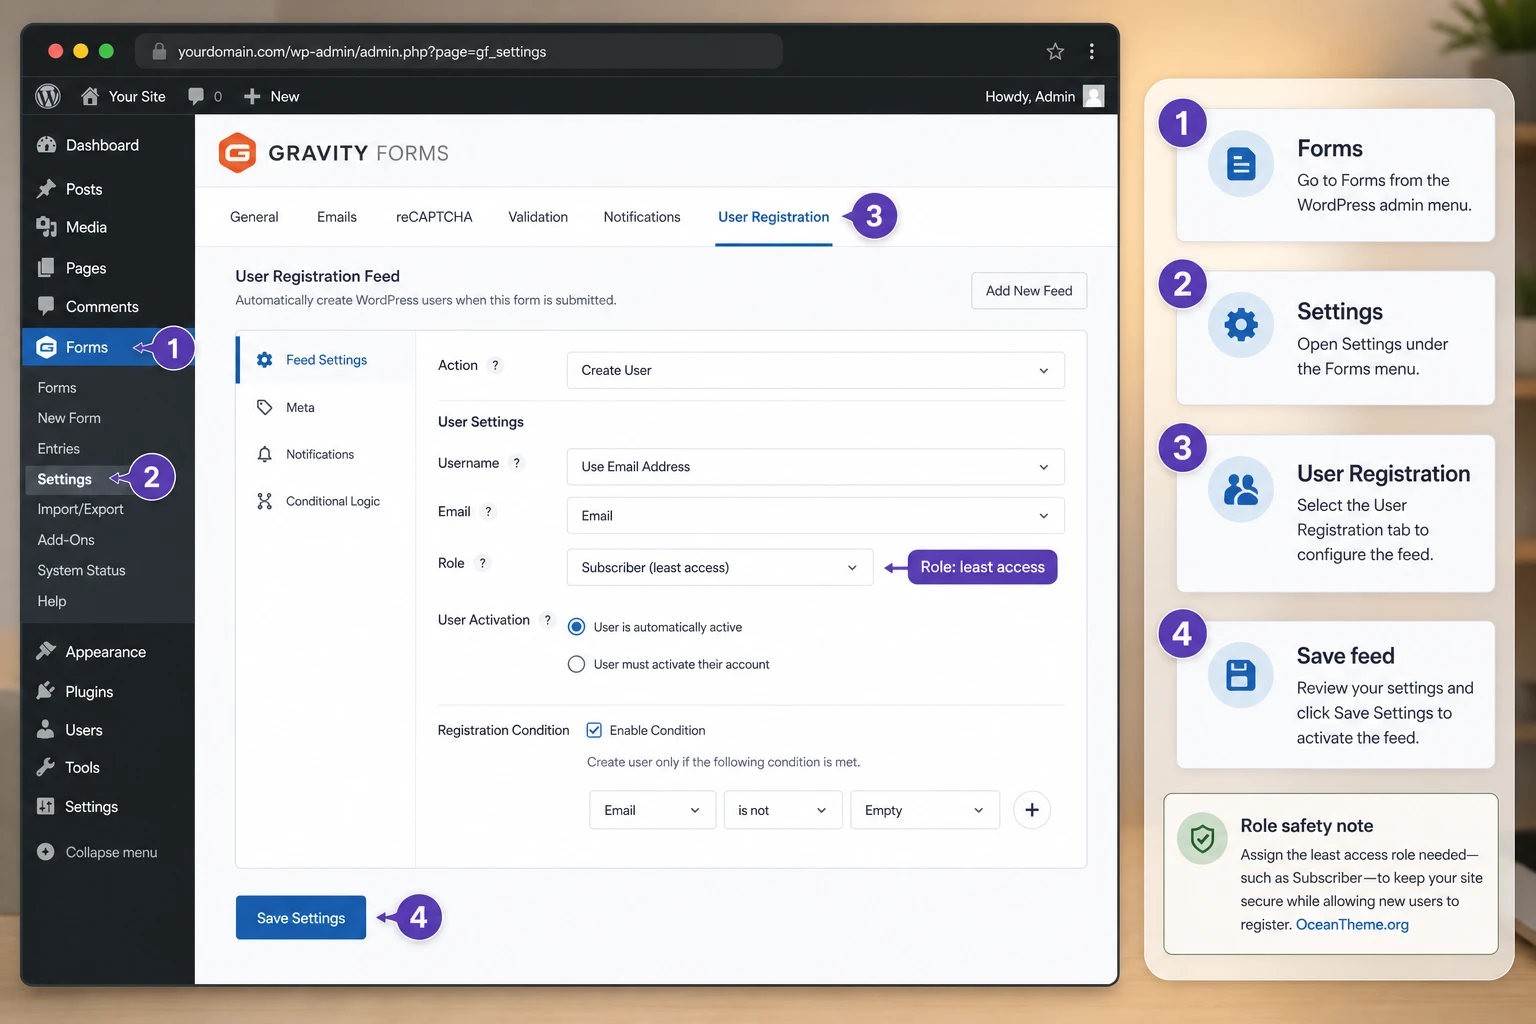Click Add New Feed button
1536x1024 pixels.
click(x=1029, y=291)
